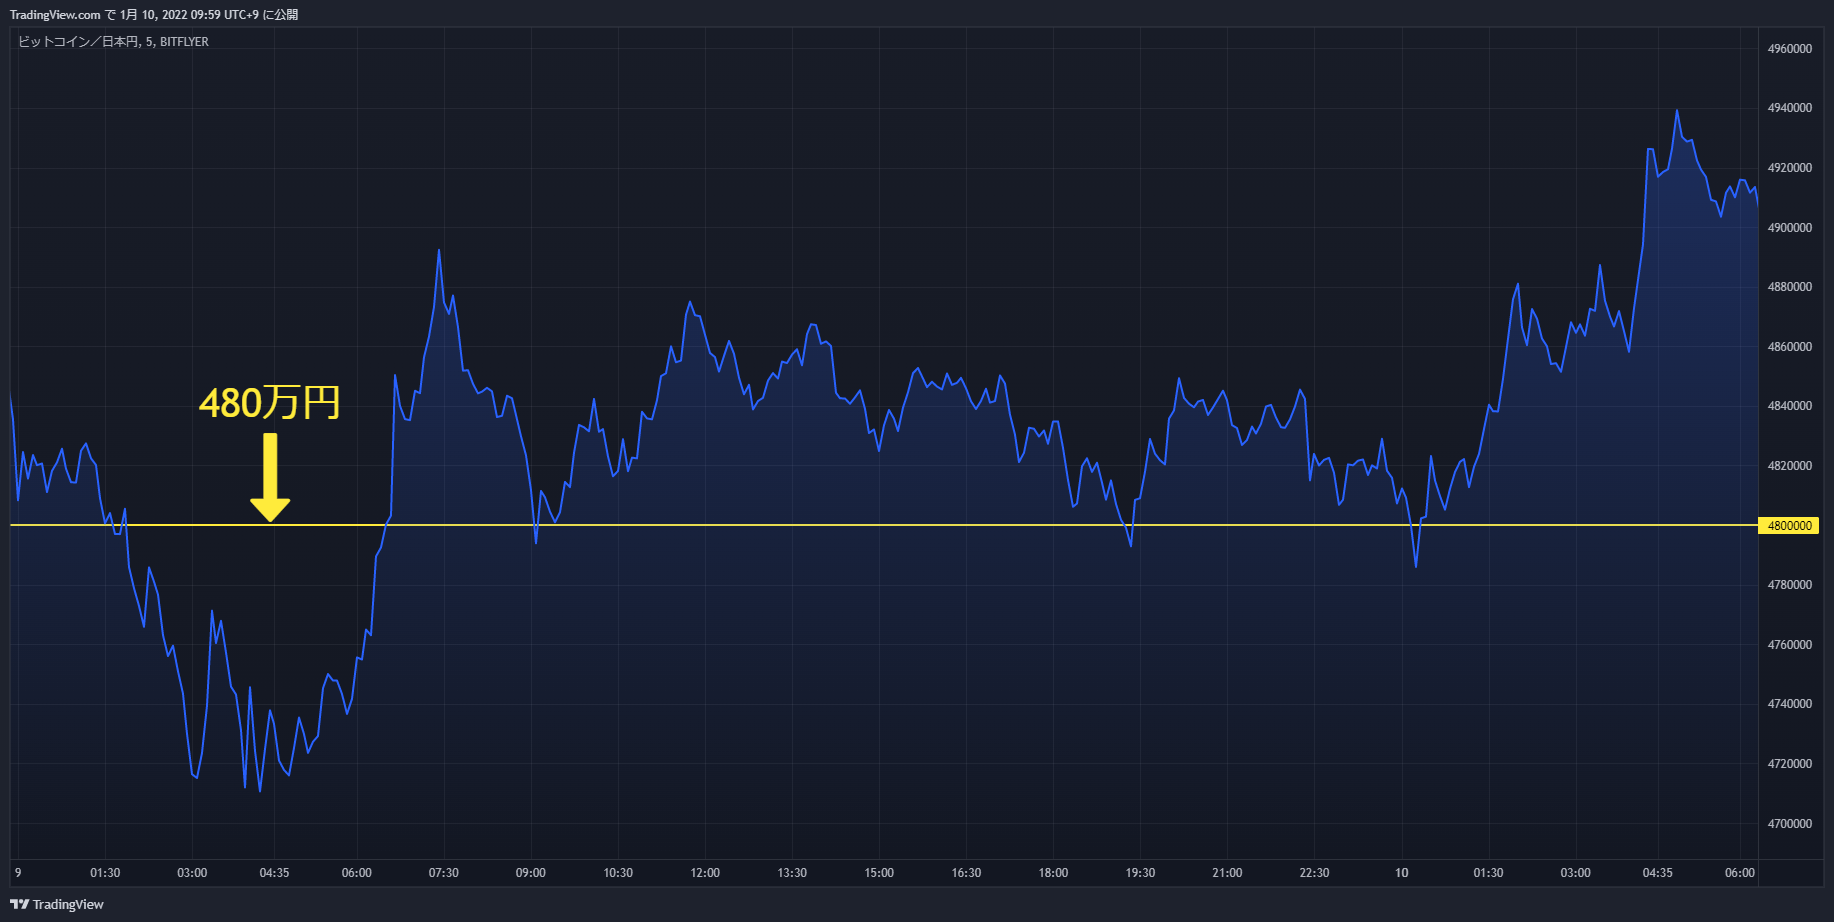Viewport: 1834px width, 922px height.
Task: Click price axis value 4960000
Action: pos(1790,49)
